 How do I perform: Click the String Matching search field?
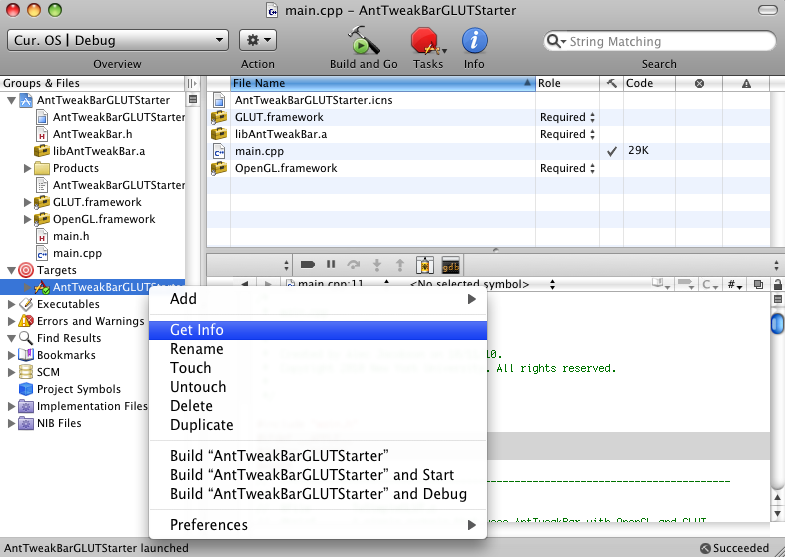pyautogui.click(x=665, y=42)
